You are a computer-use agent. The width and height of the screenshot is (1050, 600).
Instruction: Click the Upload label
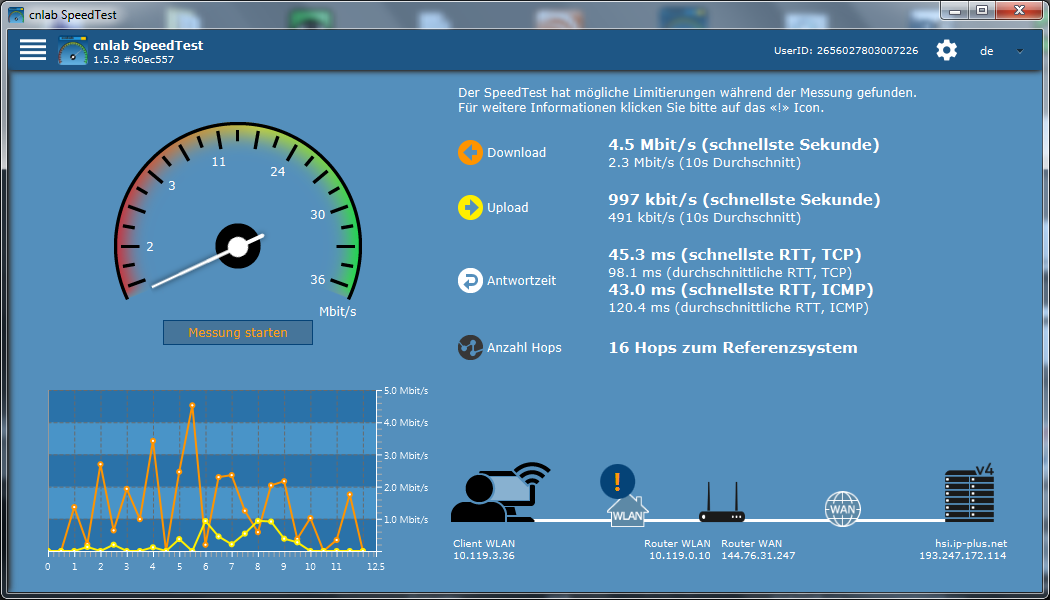point(508,208)
